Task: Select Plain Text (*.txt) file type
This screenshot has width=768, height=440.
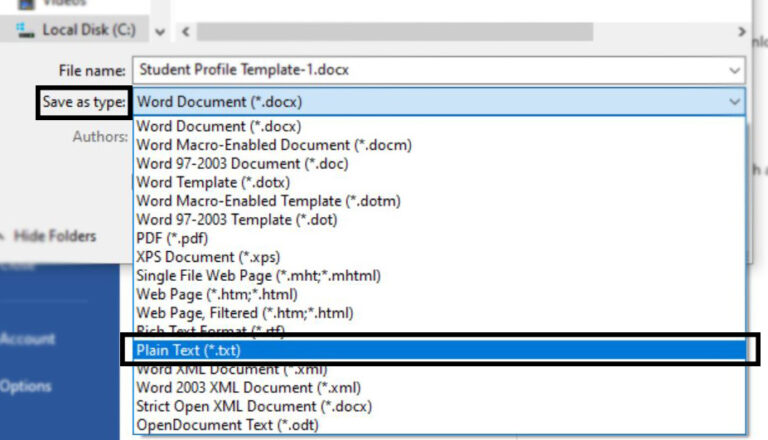Action: point(188,351)
